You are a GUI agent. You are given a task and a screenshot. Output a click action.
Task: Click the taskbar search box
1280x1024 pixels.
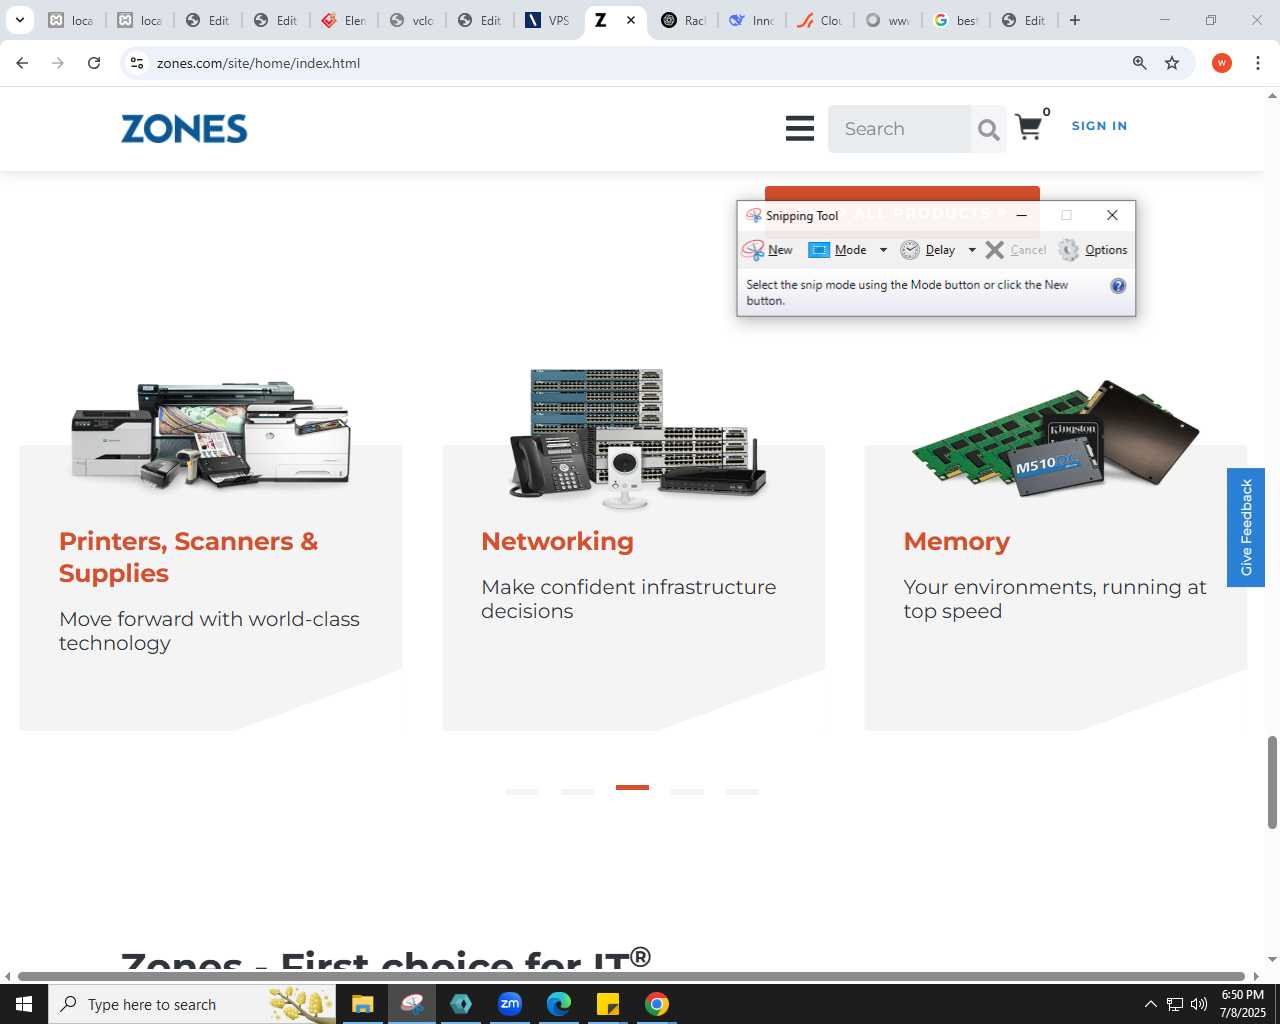[x=192, y=1004]
